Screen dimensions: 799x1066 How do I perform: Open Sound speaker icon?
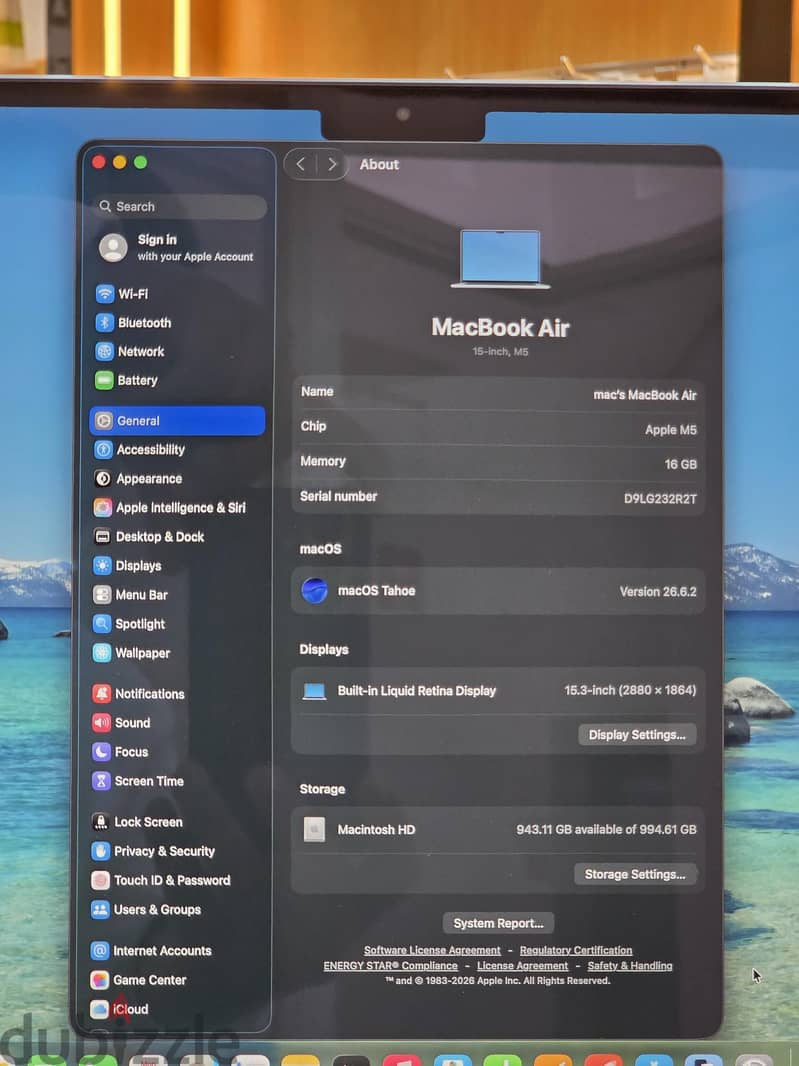pos(101,723)
